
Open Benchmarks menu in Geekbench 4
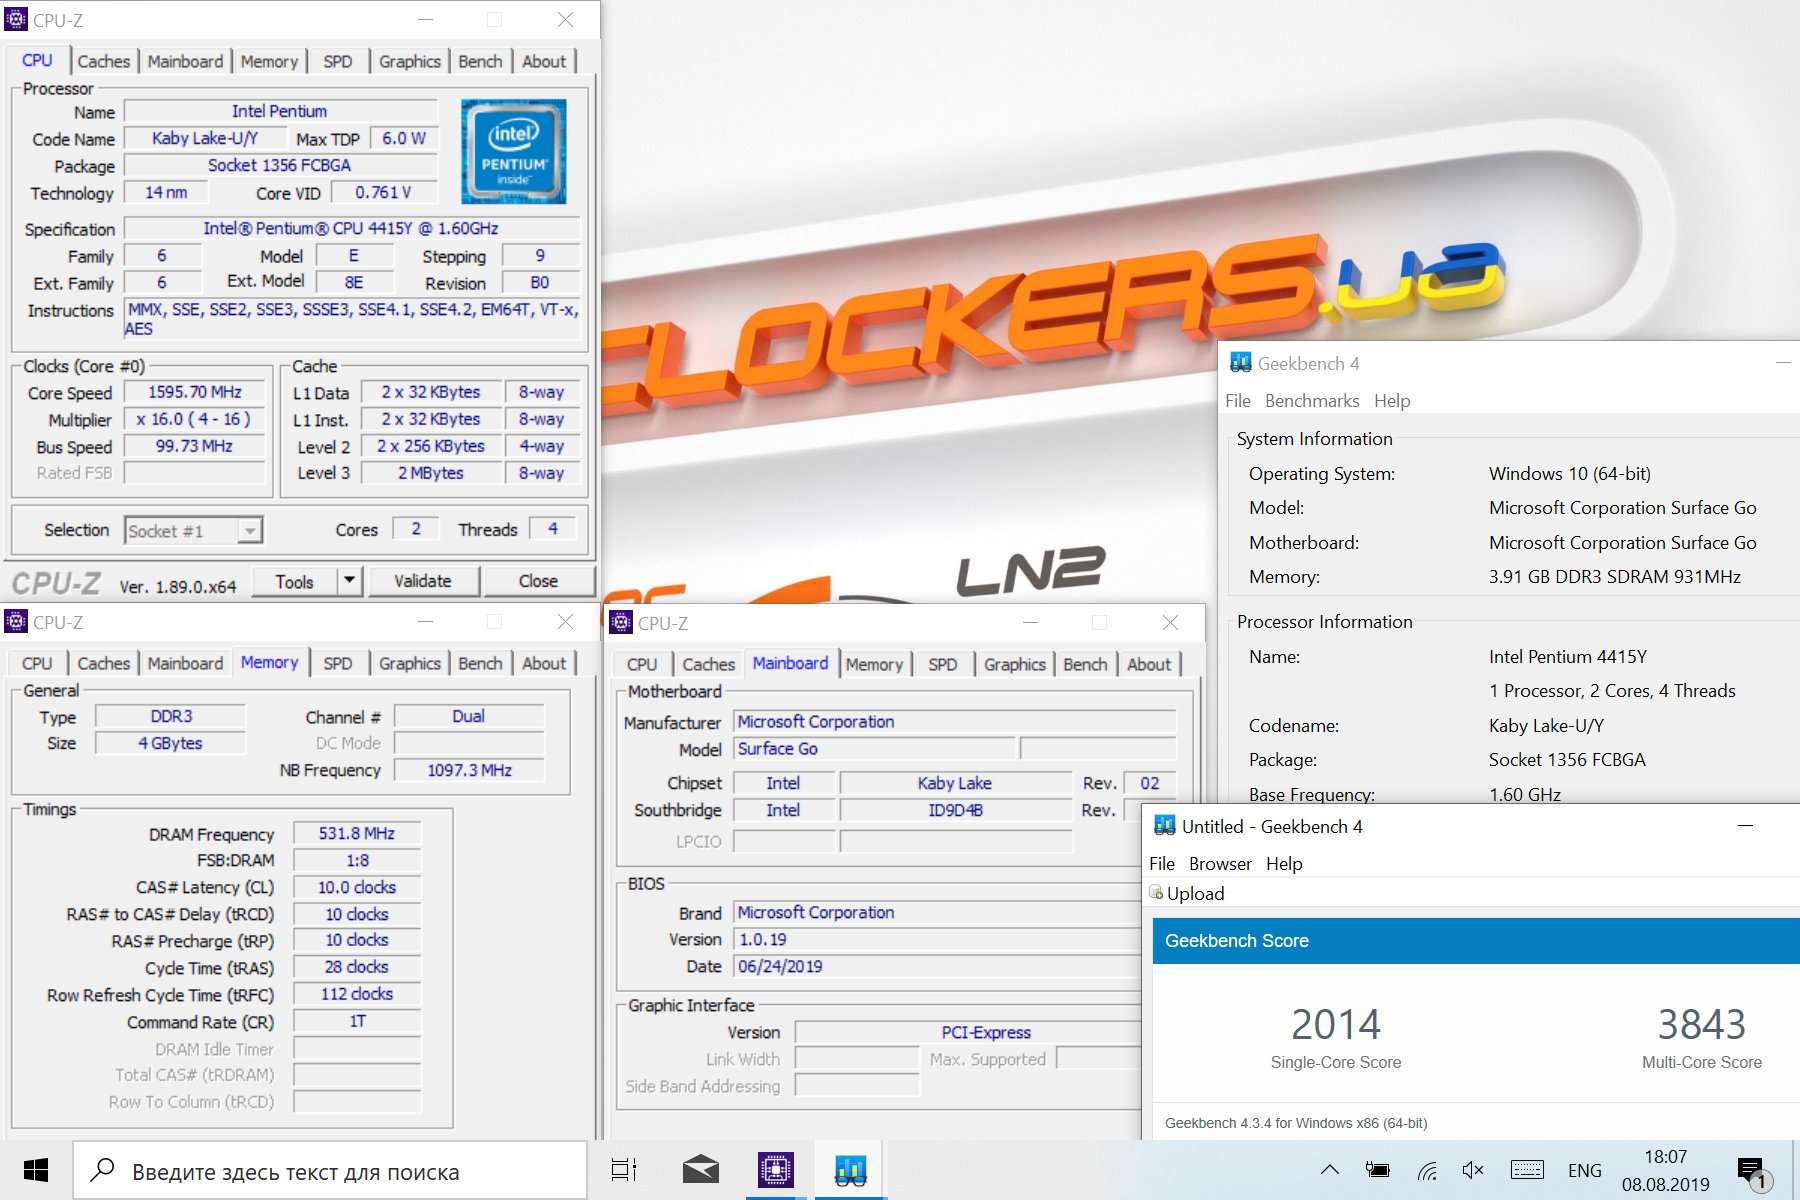click(x=1312, y=400)
